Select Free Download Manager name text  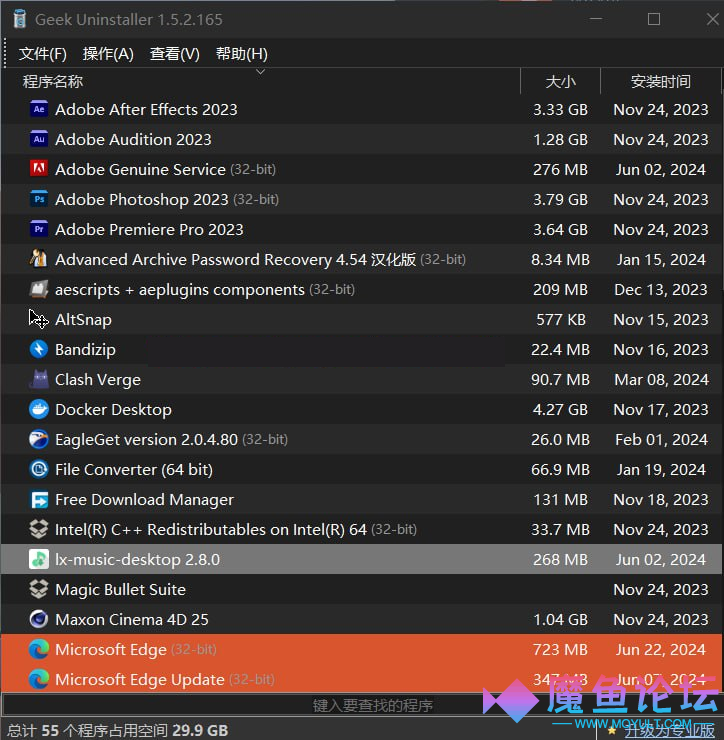[144, 499]
